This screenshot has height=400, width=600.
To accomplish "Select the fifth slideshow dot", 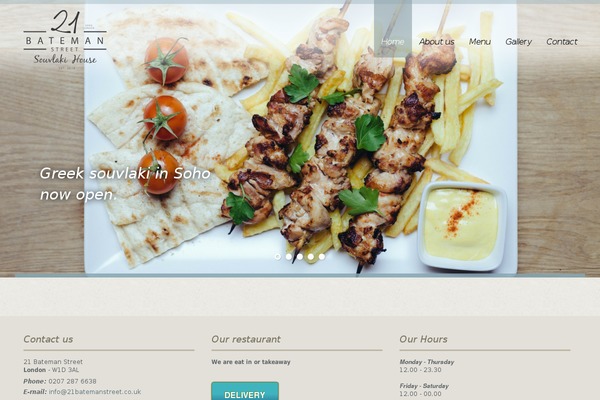I will tap(322, 257).
